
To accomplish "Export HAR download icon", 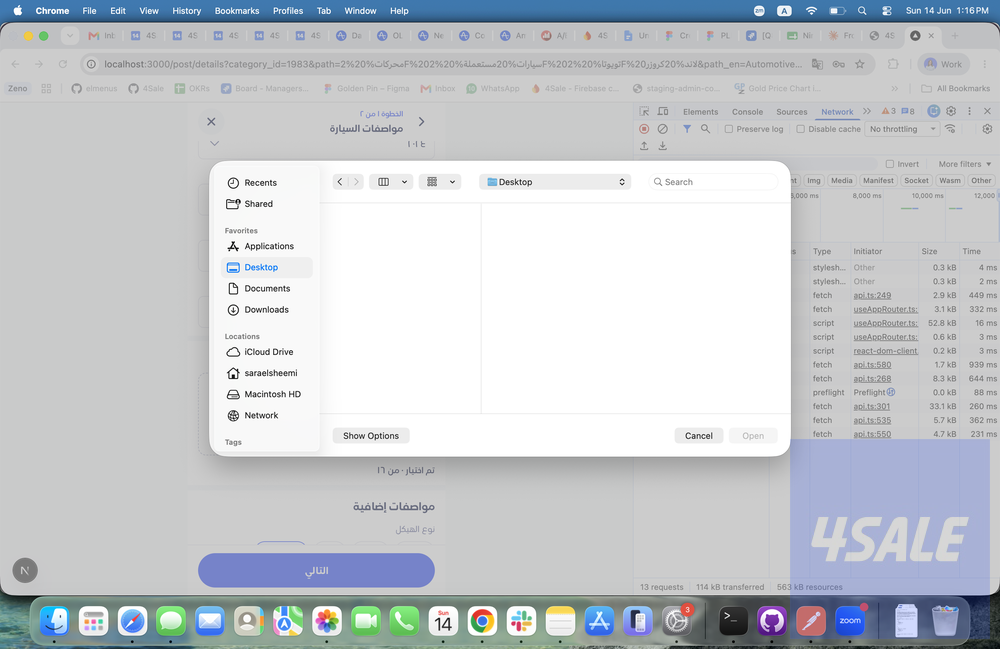I will [663, 146].
